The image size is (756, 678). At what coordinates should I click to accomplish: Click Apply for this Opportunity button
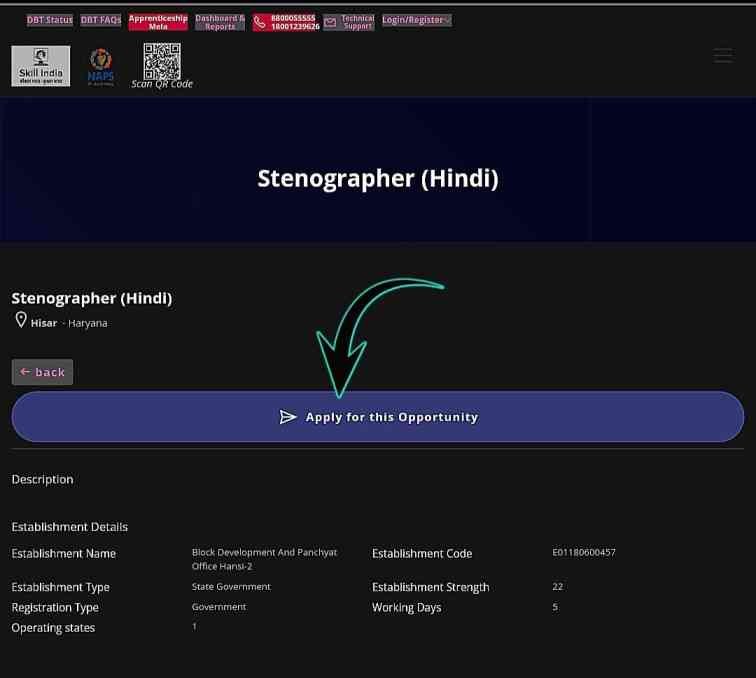click(x=378, y=417)
